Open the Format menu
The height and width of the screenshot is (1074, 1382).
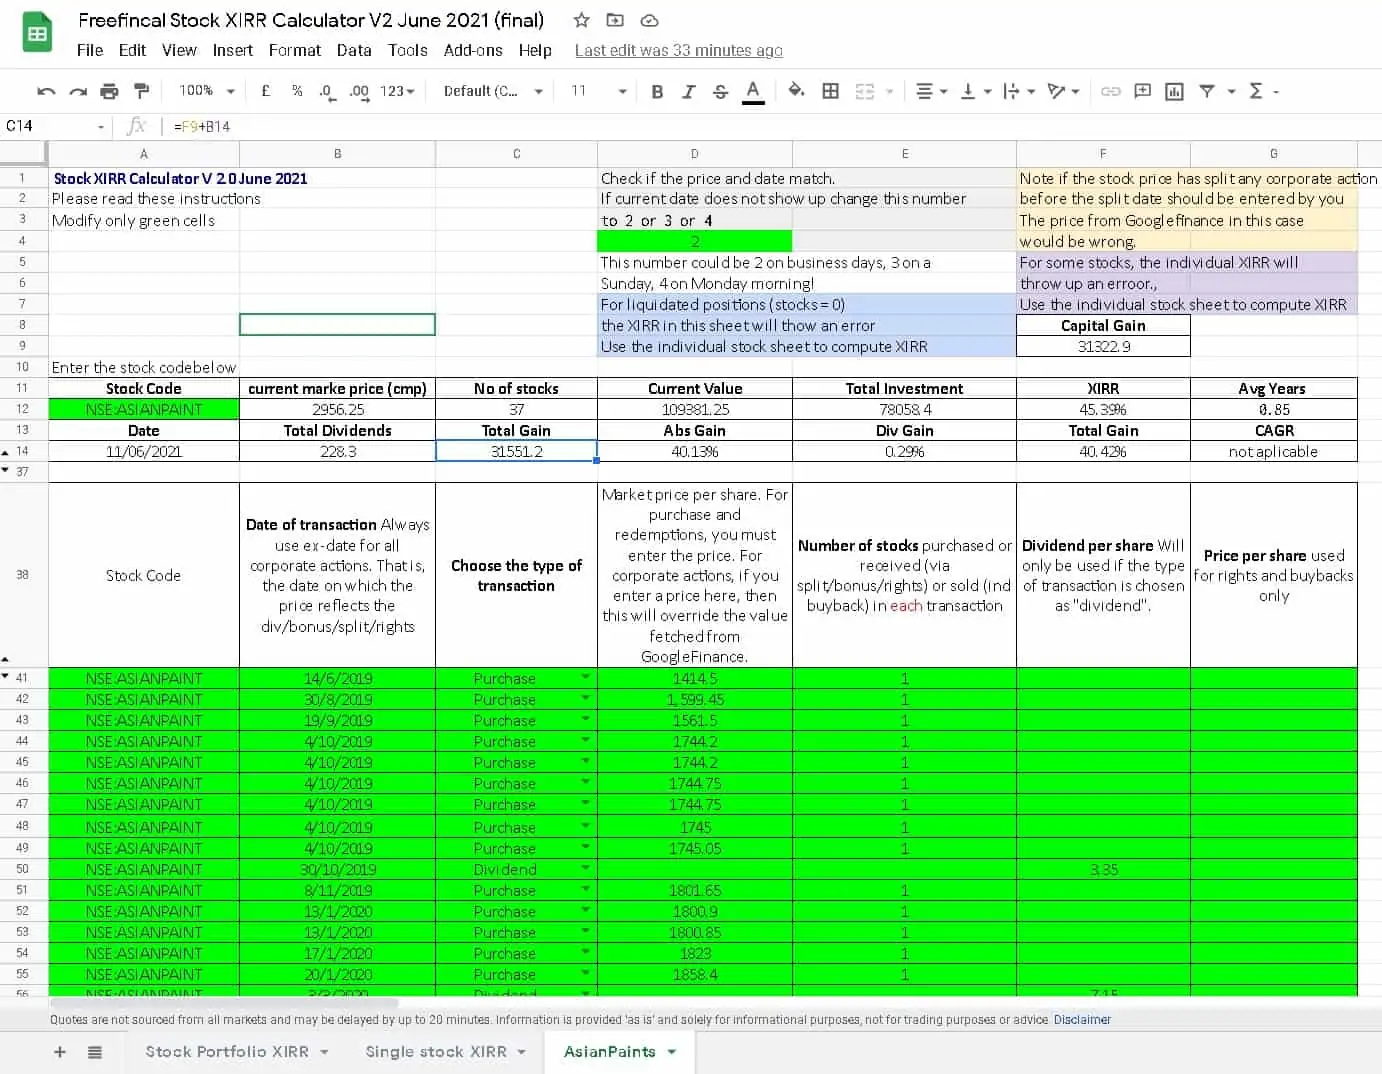295,50
